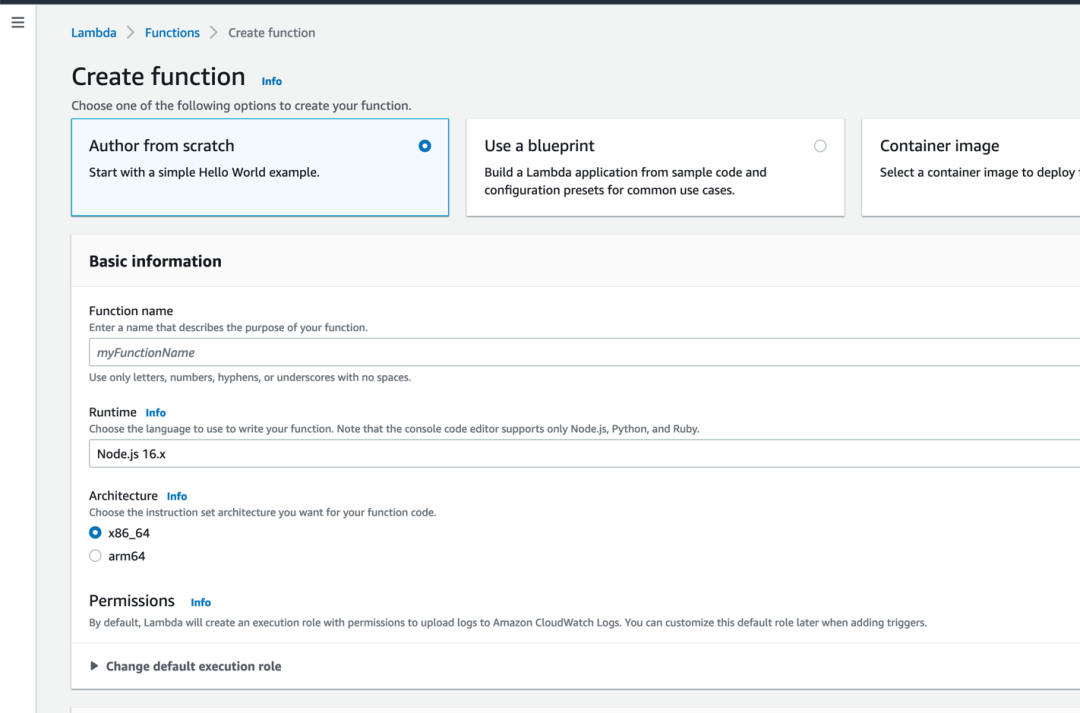Open Info link beside Create function
This screenshot has height=713, width=1080.
(272, 81)
